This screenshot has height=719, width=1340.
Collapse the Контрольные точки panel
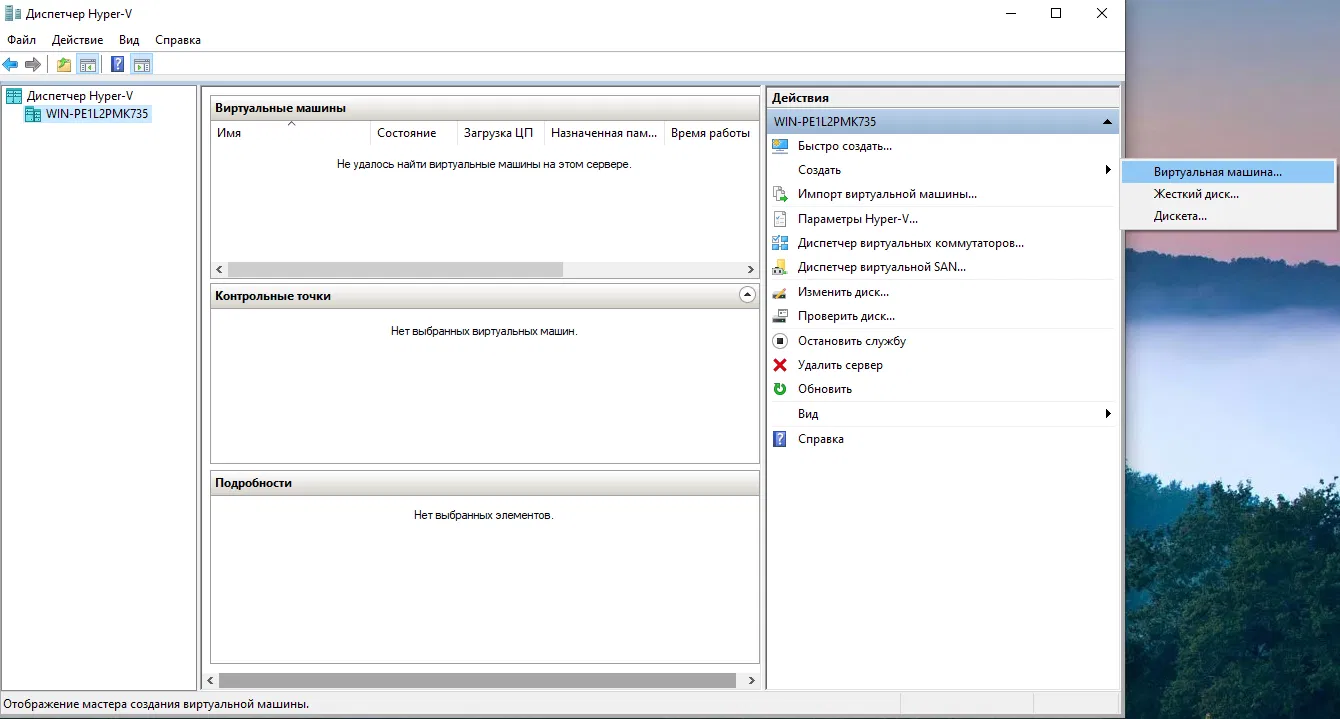pos(747,295)
